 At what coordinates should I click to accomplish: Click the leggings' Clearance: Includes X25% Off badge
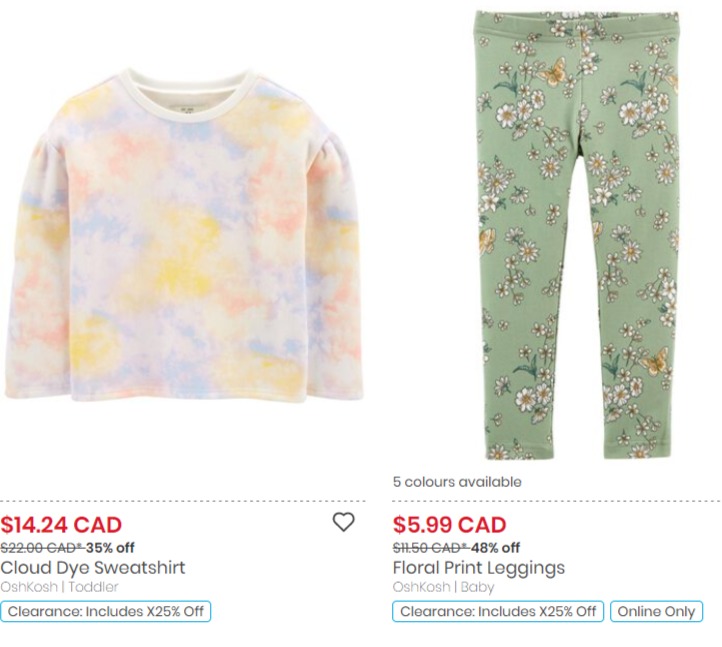click(x=498, y=612)
